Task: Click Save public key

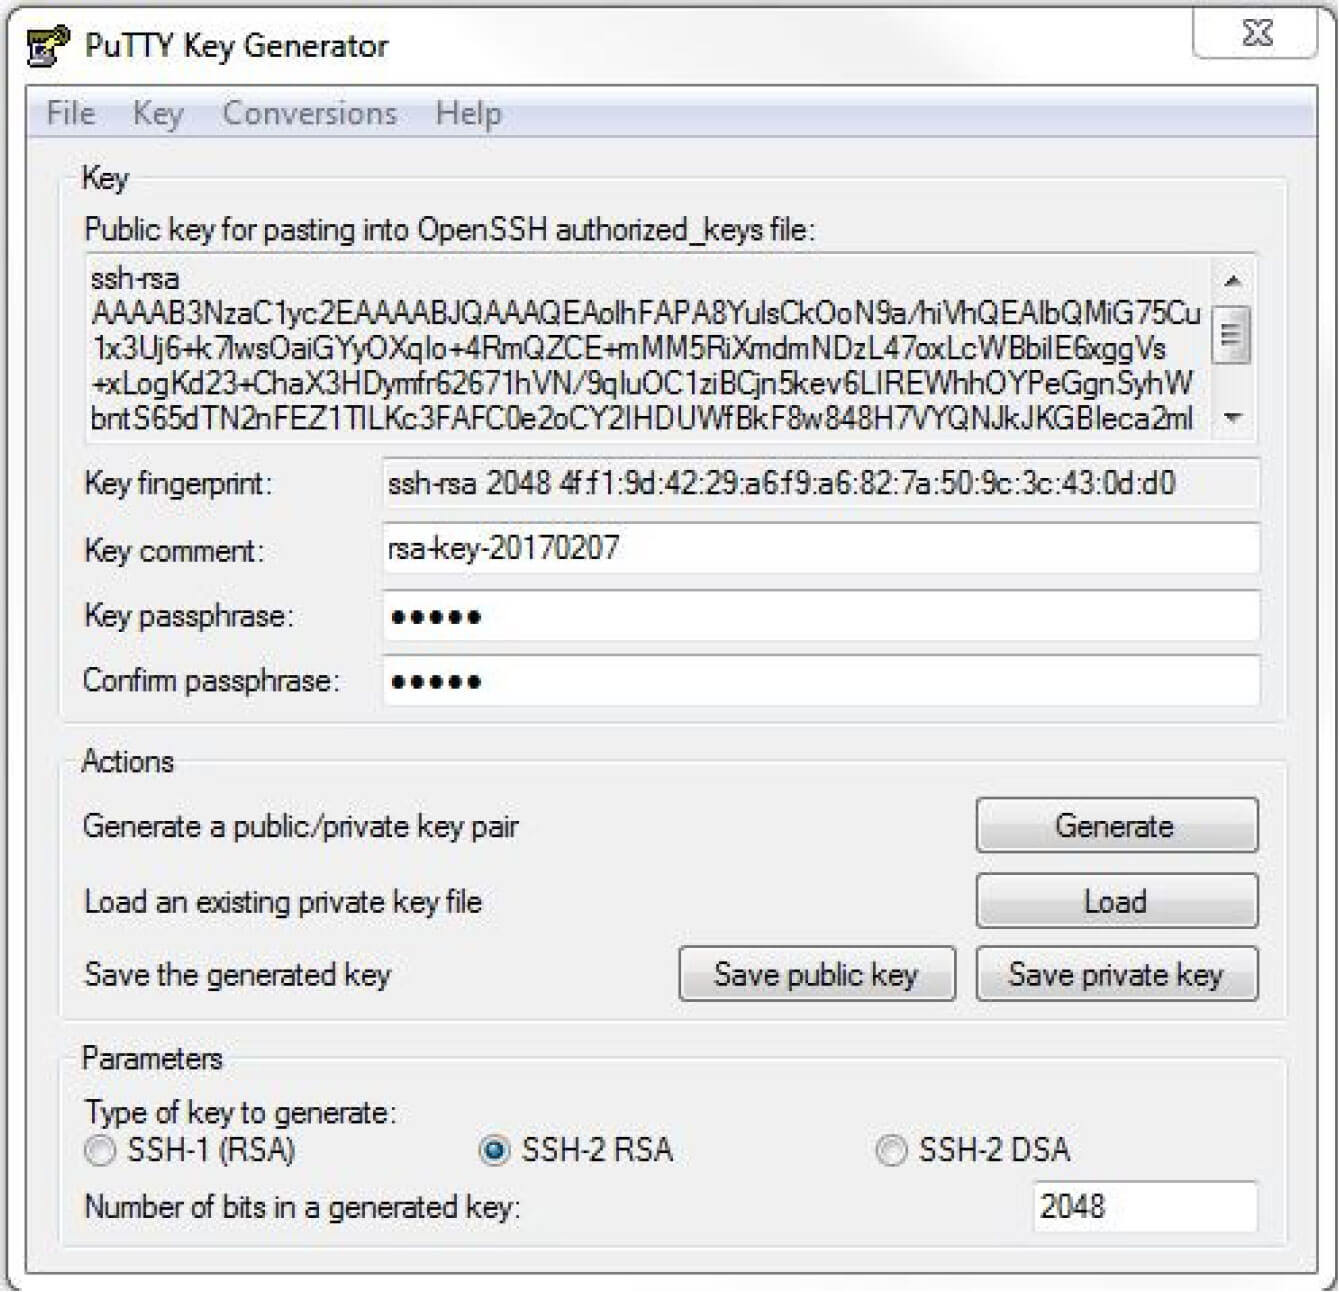Action: (x=817, y=974)
